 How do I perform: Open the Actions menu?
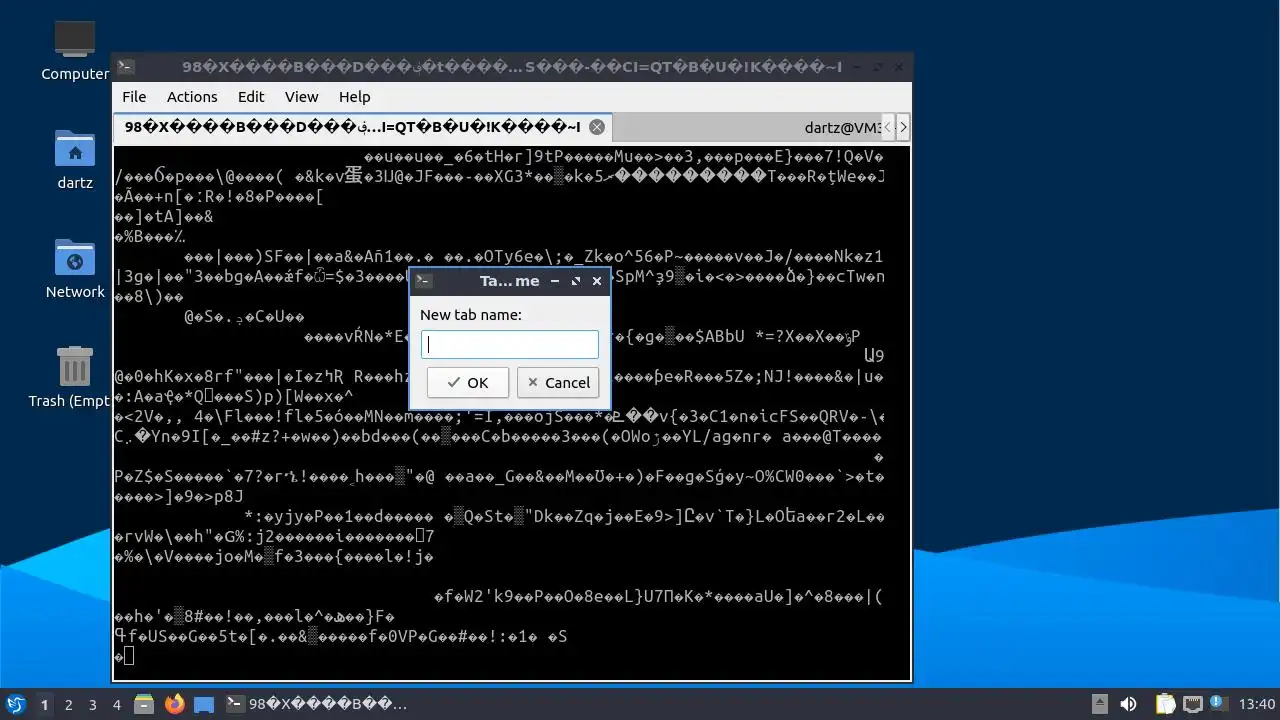click(x=192, y=97)
